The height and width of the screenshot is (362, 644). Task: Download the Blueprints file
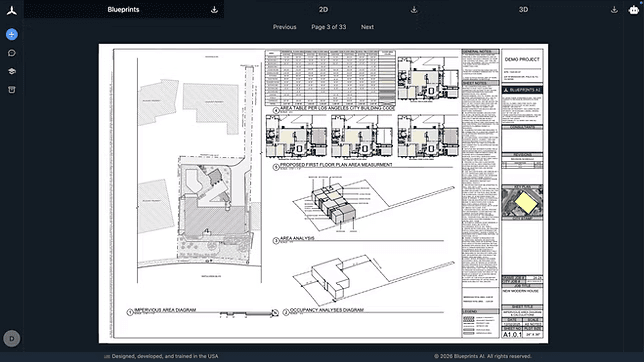point(214,9)
